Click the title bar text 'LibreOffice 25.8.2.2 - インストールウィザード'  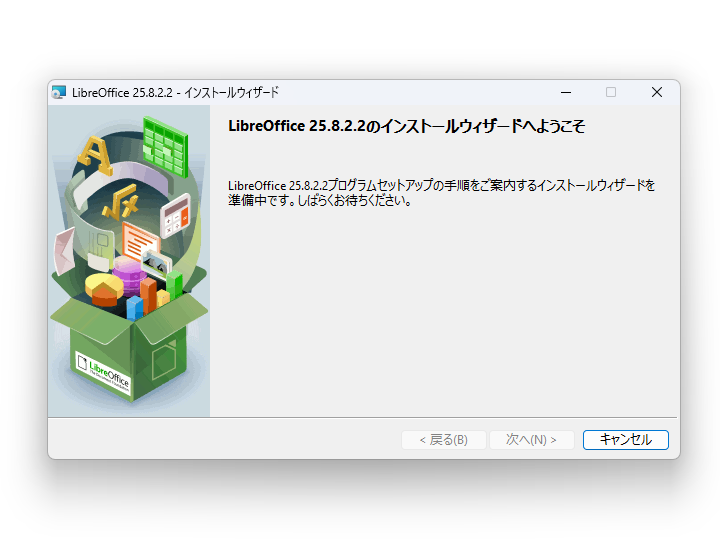(x=175, y=93)
